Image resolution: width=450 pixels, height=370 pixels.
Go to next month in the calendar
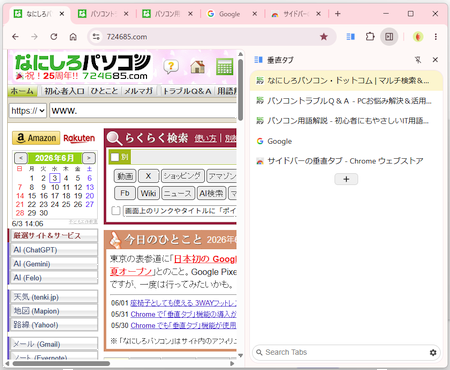coord(89,158)
